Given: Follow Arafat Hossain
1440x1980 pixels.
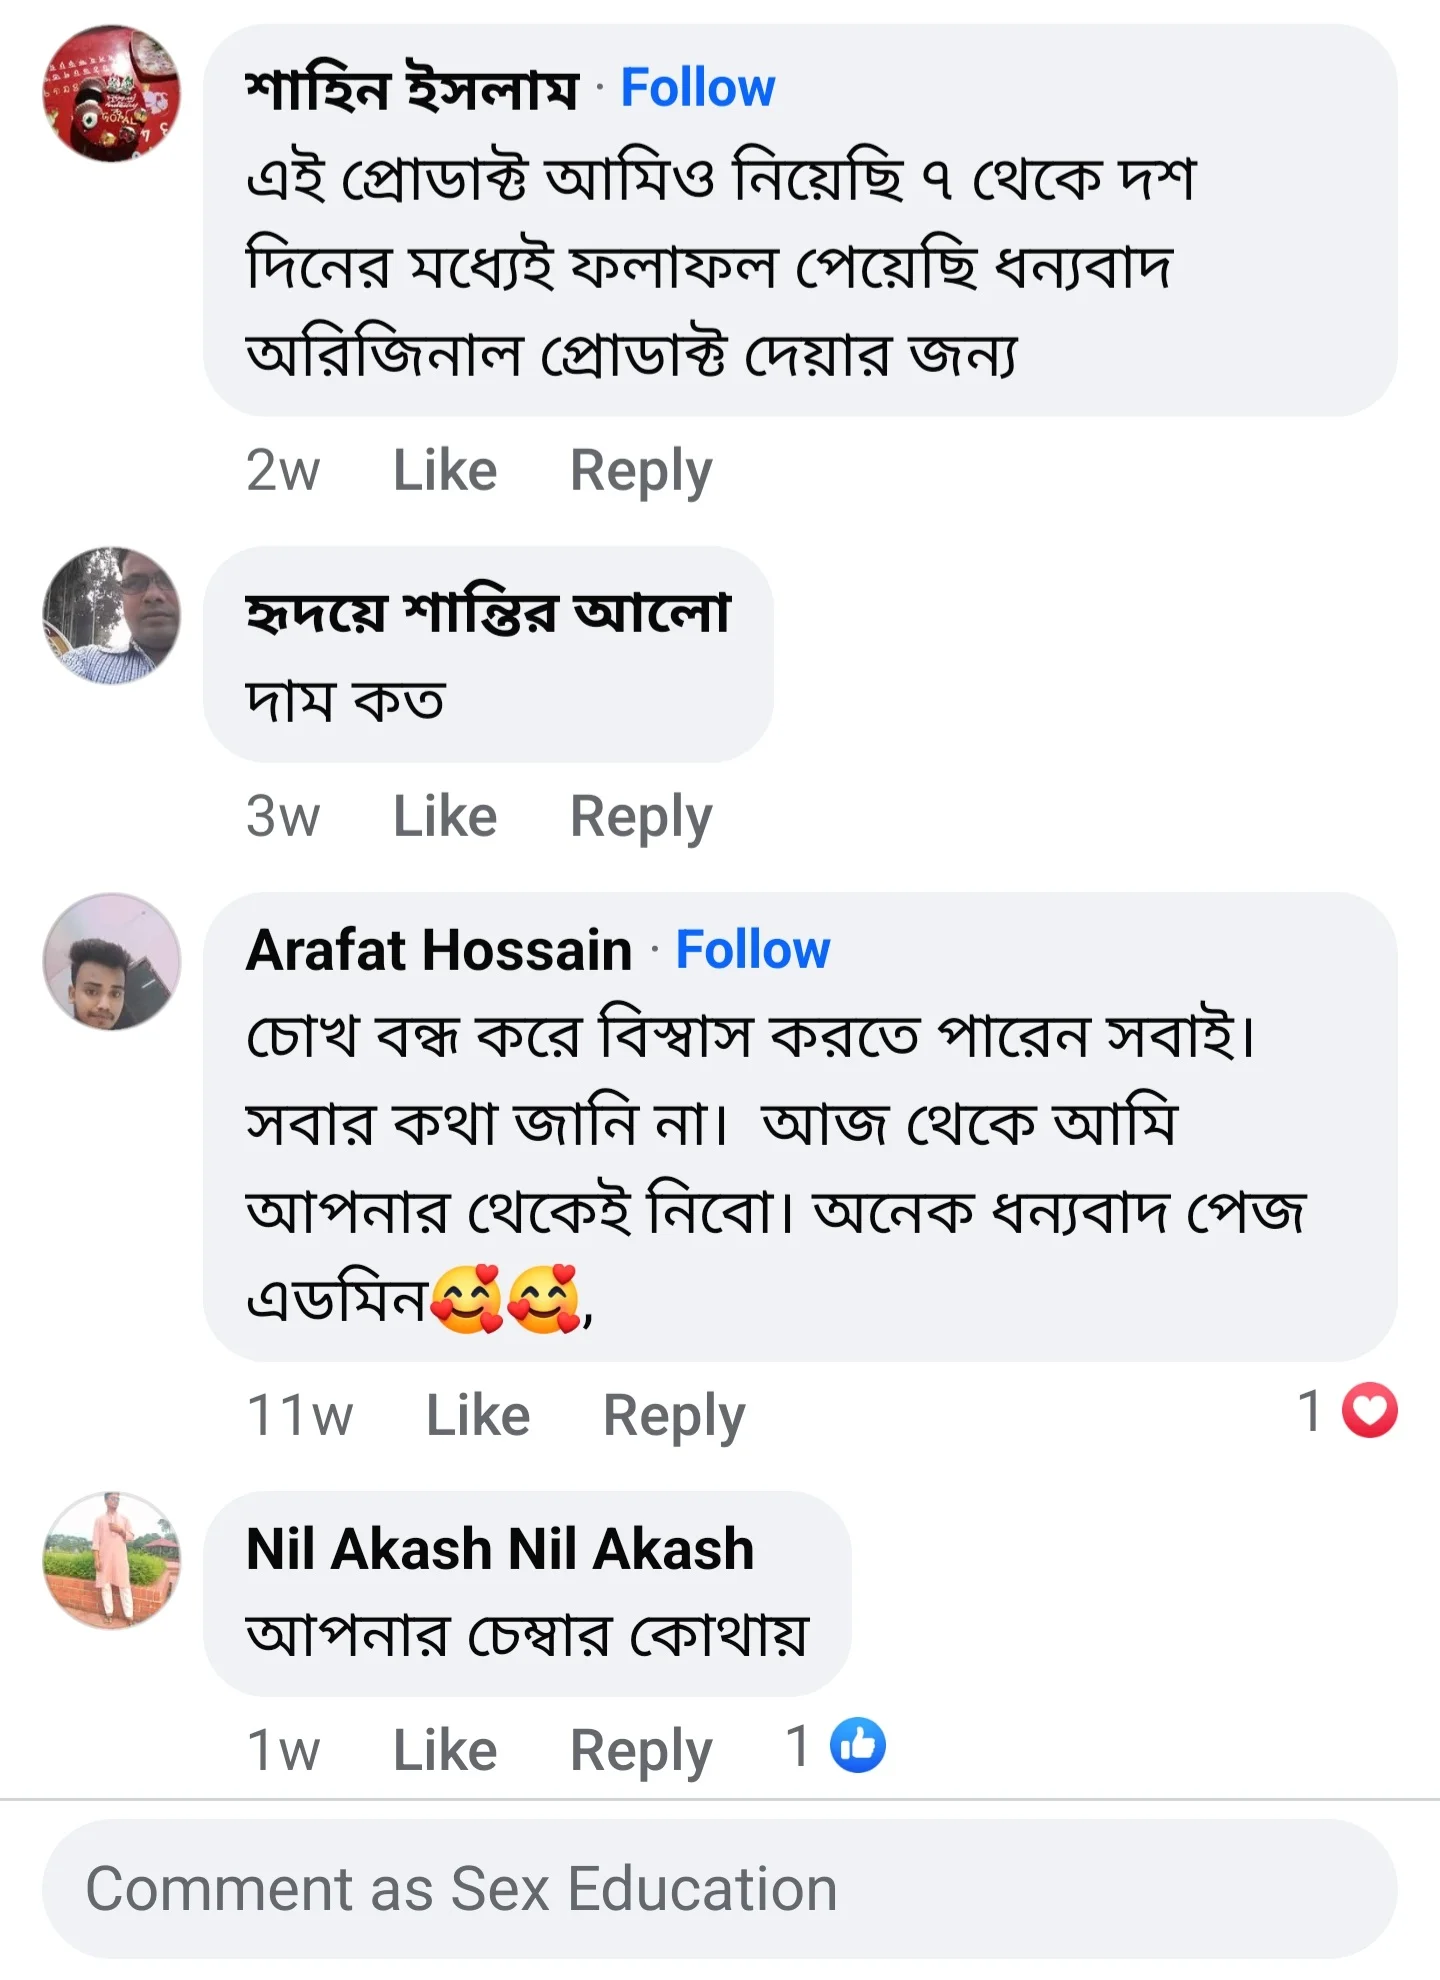Looking at the screenshot, I should tap(752, 949).
